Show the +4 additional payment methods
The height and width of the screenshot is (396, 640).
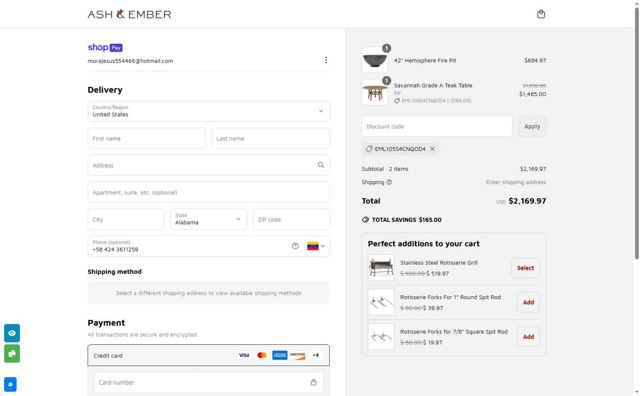[x=316, y=355]
